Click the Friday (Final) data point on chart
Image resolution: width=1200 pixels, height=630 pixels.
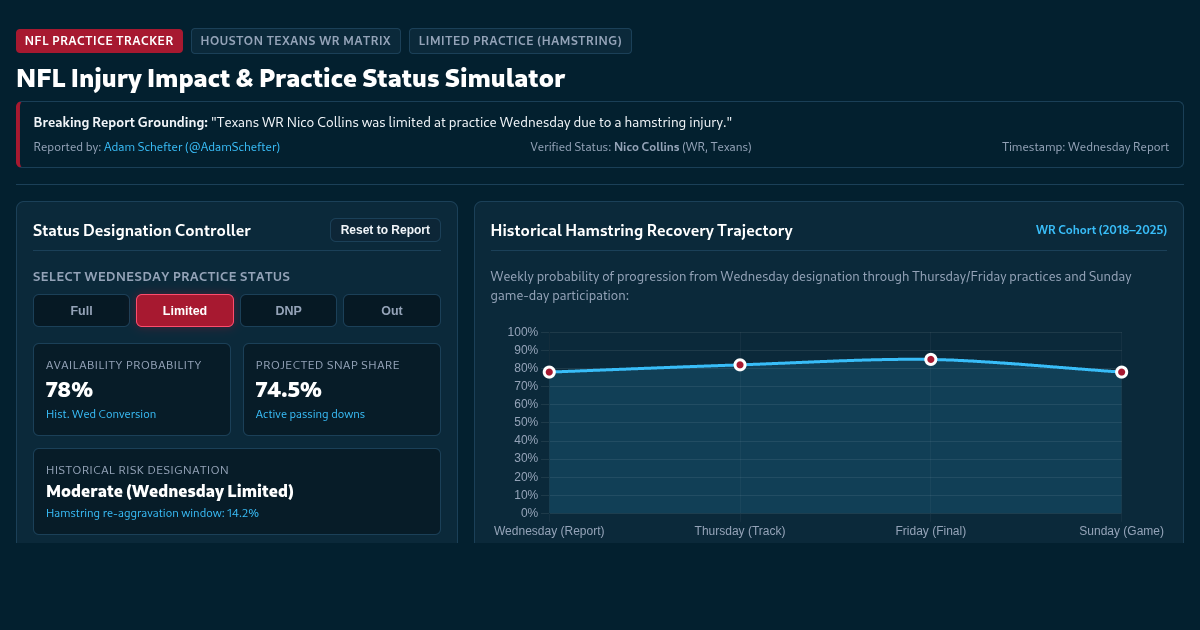pos(931,359)
